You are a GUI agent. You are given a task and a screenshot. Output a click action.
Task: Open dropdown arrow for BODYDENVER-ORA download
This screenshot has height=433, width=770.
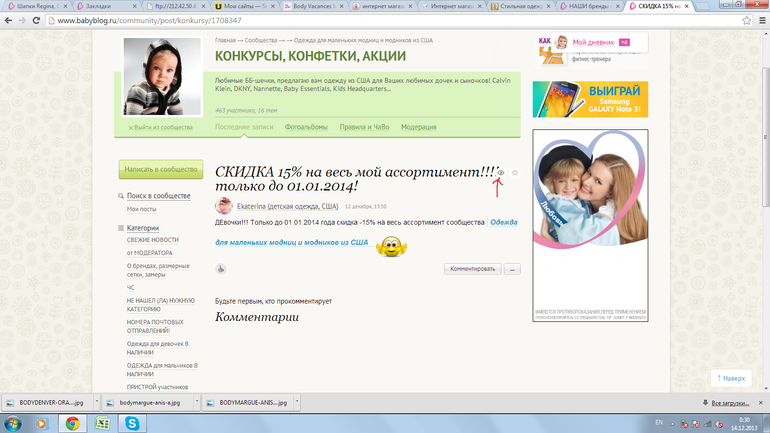[x=95, y=403]
